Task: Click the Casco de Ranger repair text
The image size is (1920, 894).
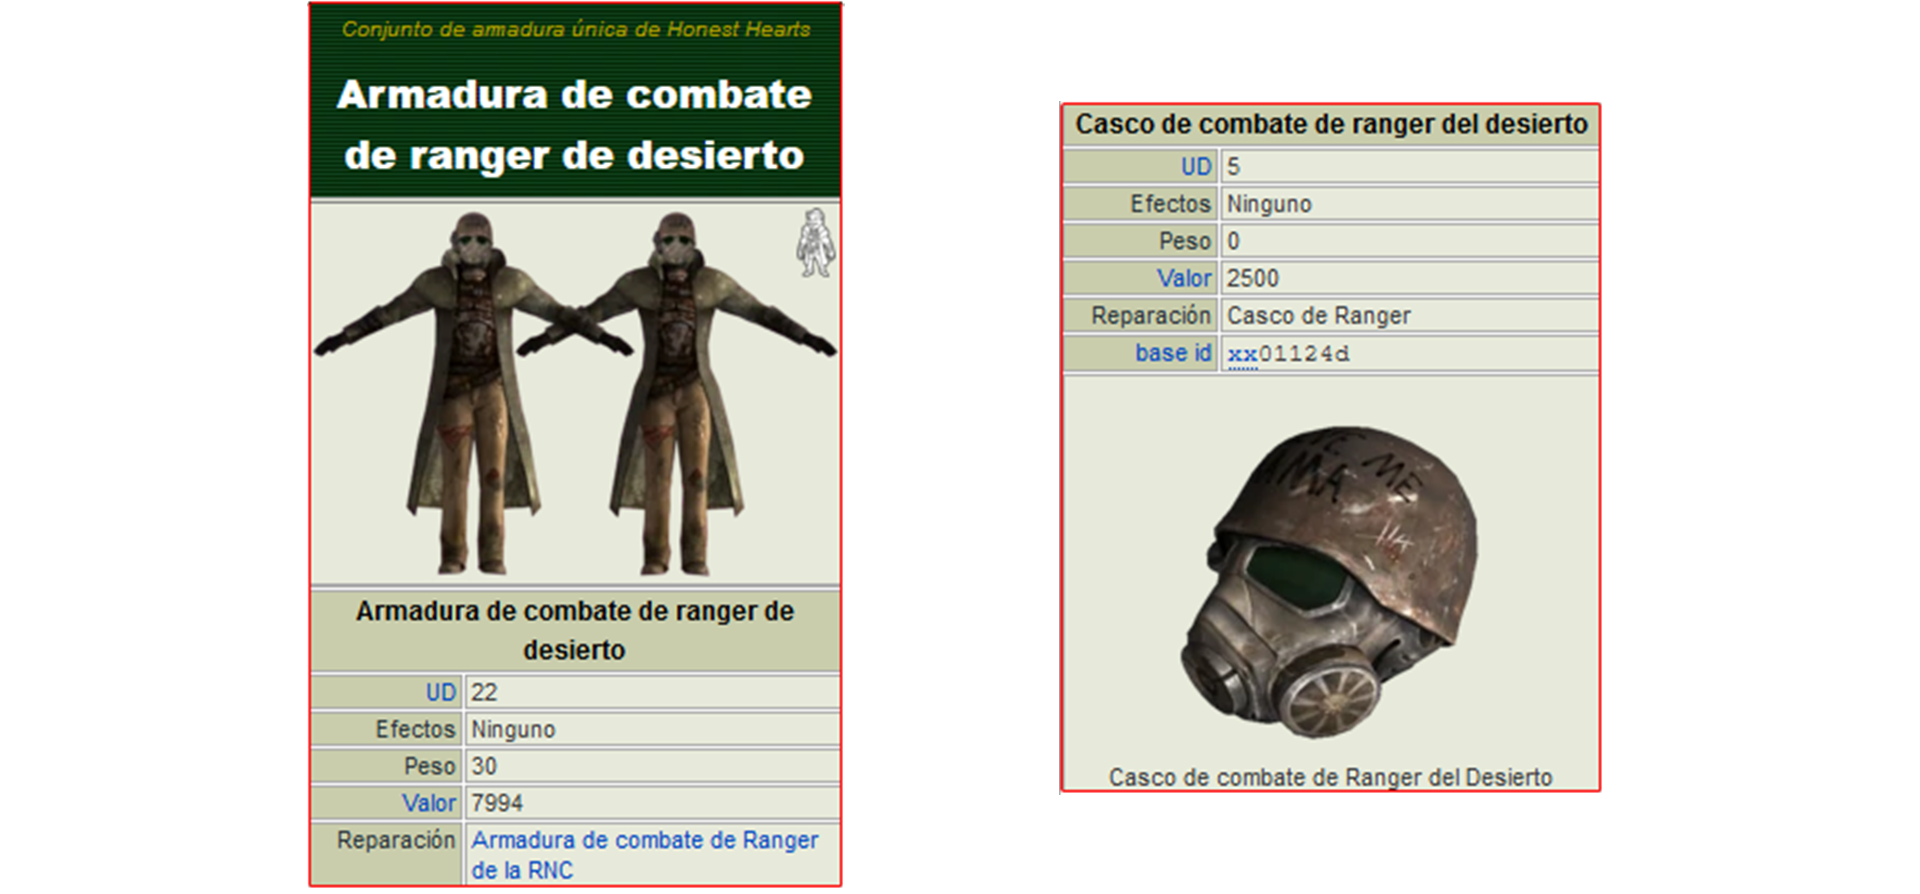Action: click(x=1319, y=316)
